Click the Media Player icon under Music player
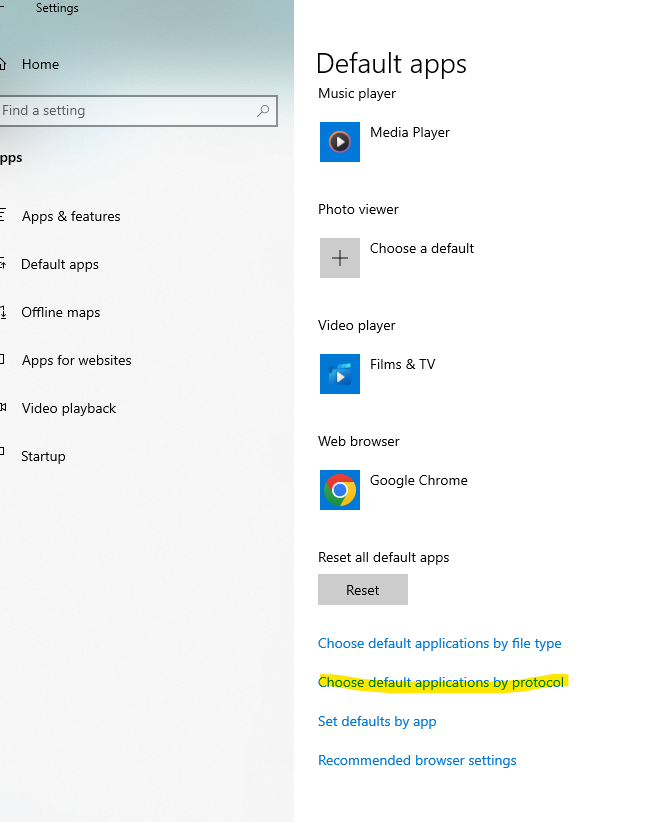The width and height of the screenshot is (648, 822). [x=340, y=142]
